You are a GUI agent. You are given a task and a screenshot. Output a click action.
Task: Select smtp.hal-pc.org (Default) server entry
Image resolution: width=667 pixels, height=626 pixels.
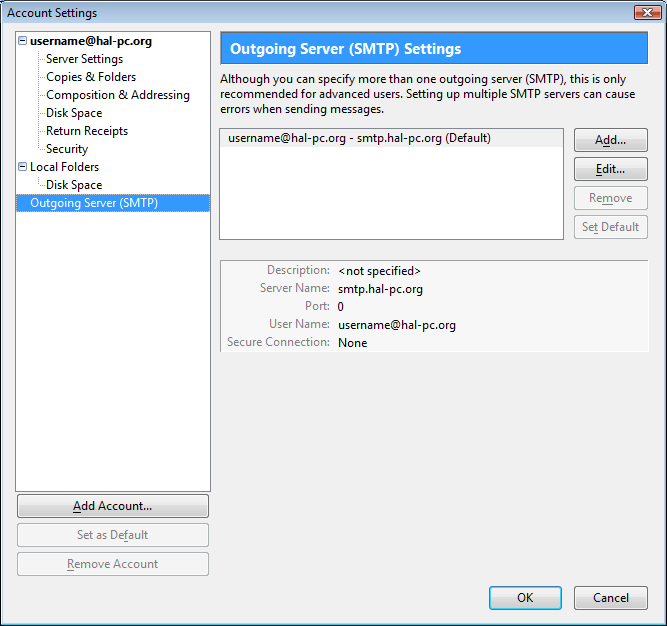click(x=391, y=138)
